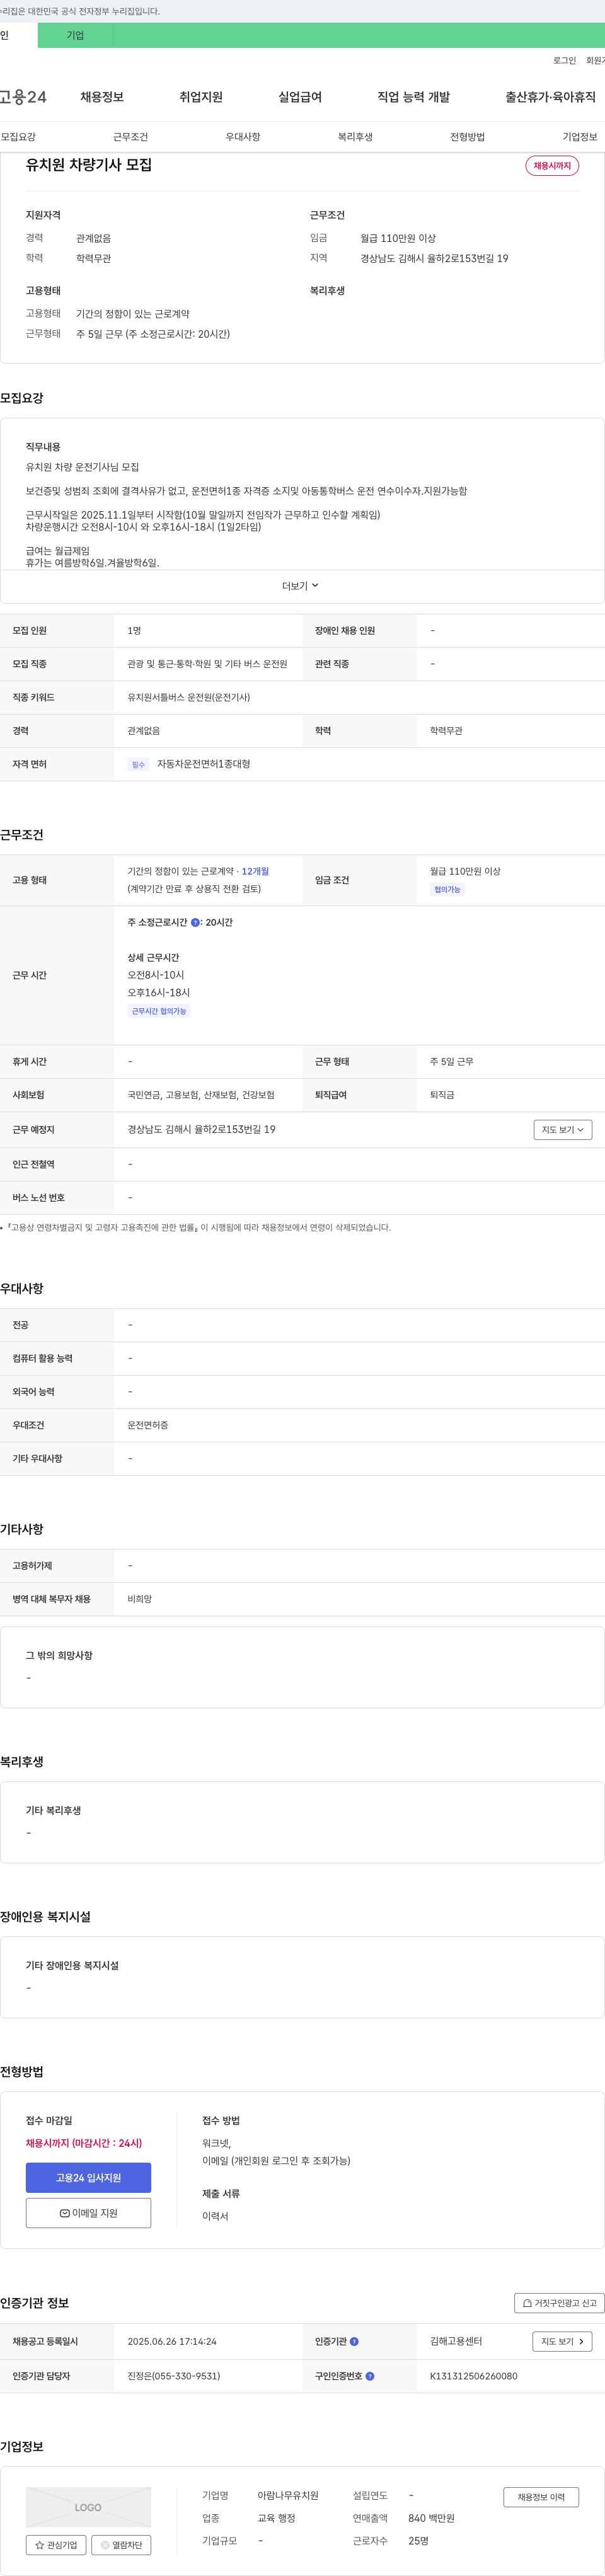Image resolution: width=605 pixels, height=2576 pixels.
Task: Expand job description with 더보기
Action: (300, 586)
